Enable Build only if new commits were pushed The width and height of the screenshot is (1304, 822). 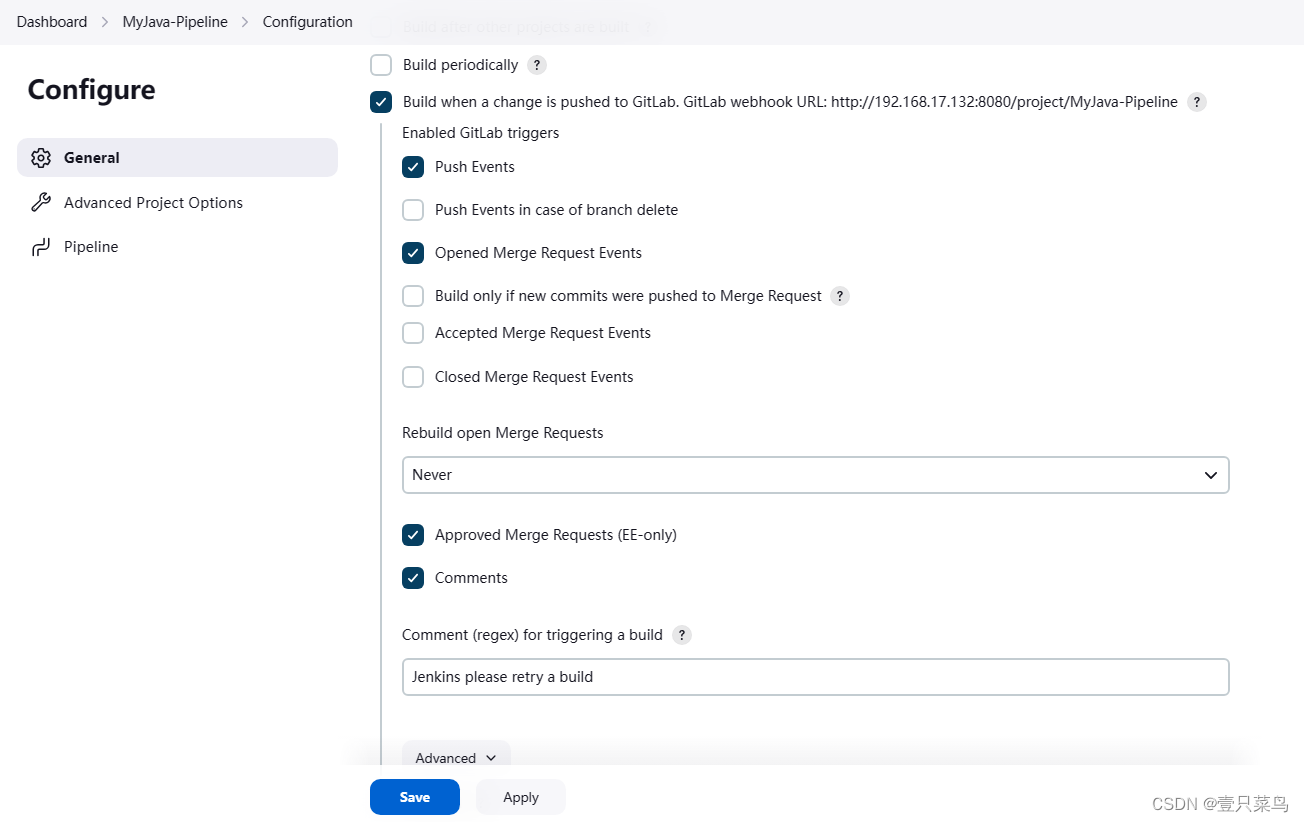(413, 296)
